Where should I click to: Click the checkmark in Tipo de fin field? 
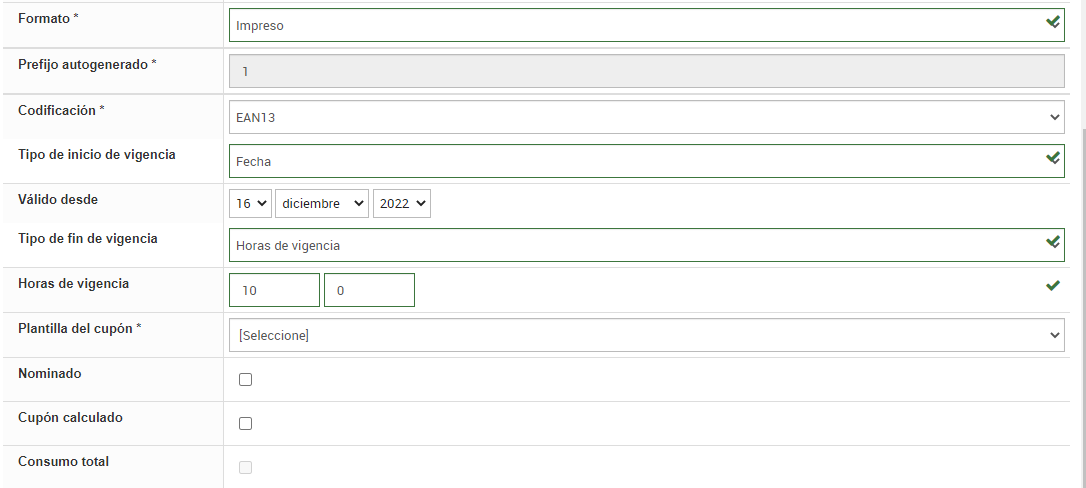click(1052, 242)
